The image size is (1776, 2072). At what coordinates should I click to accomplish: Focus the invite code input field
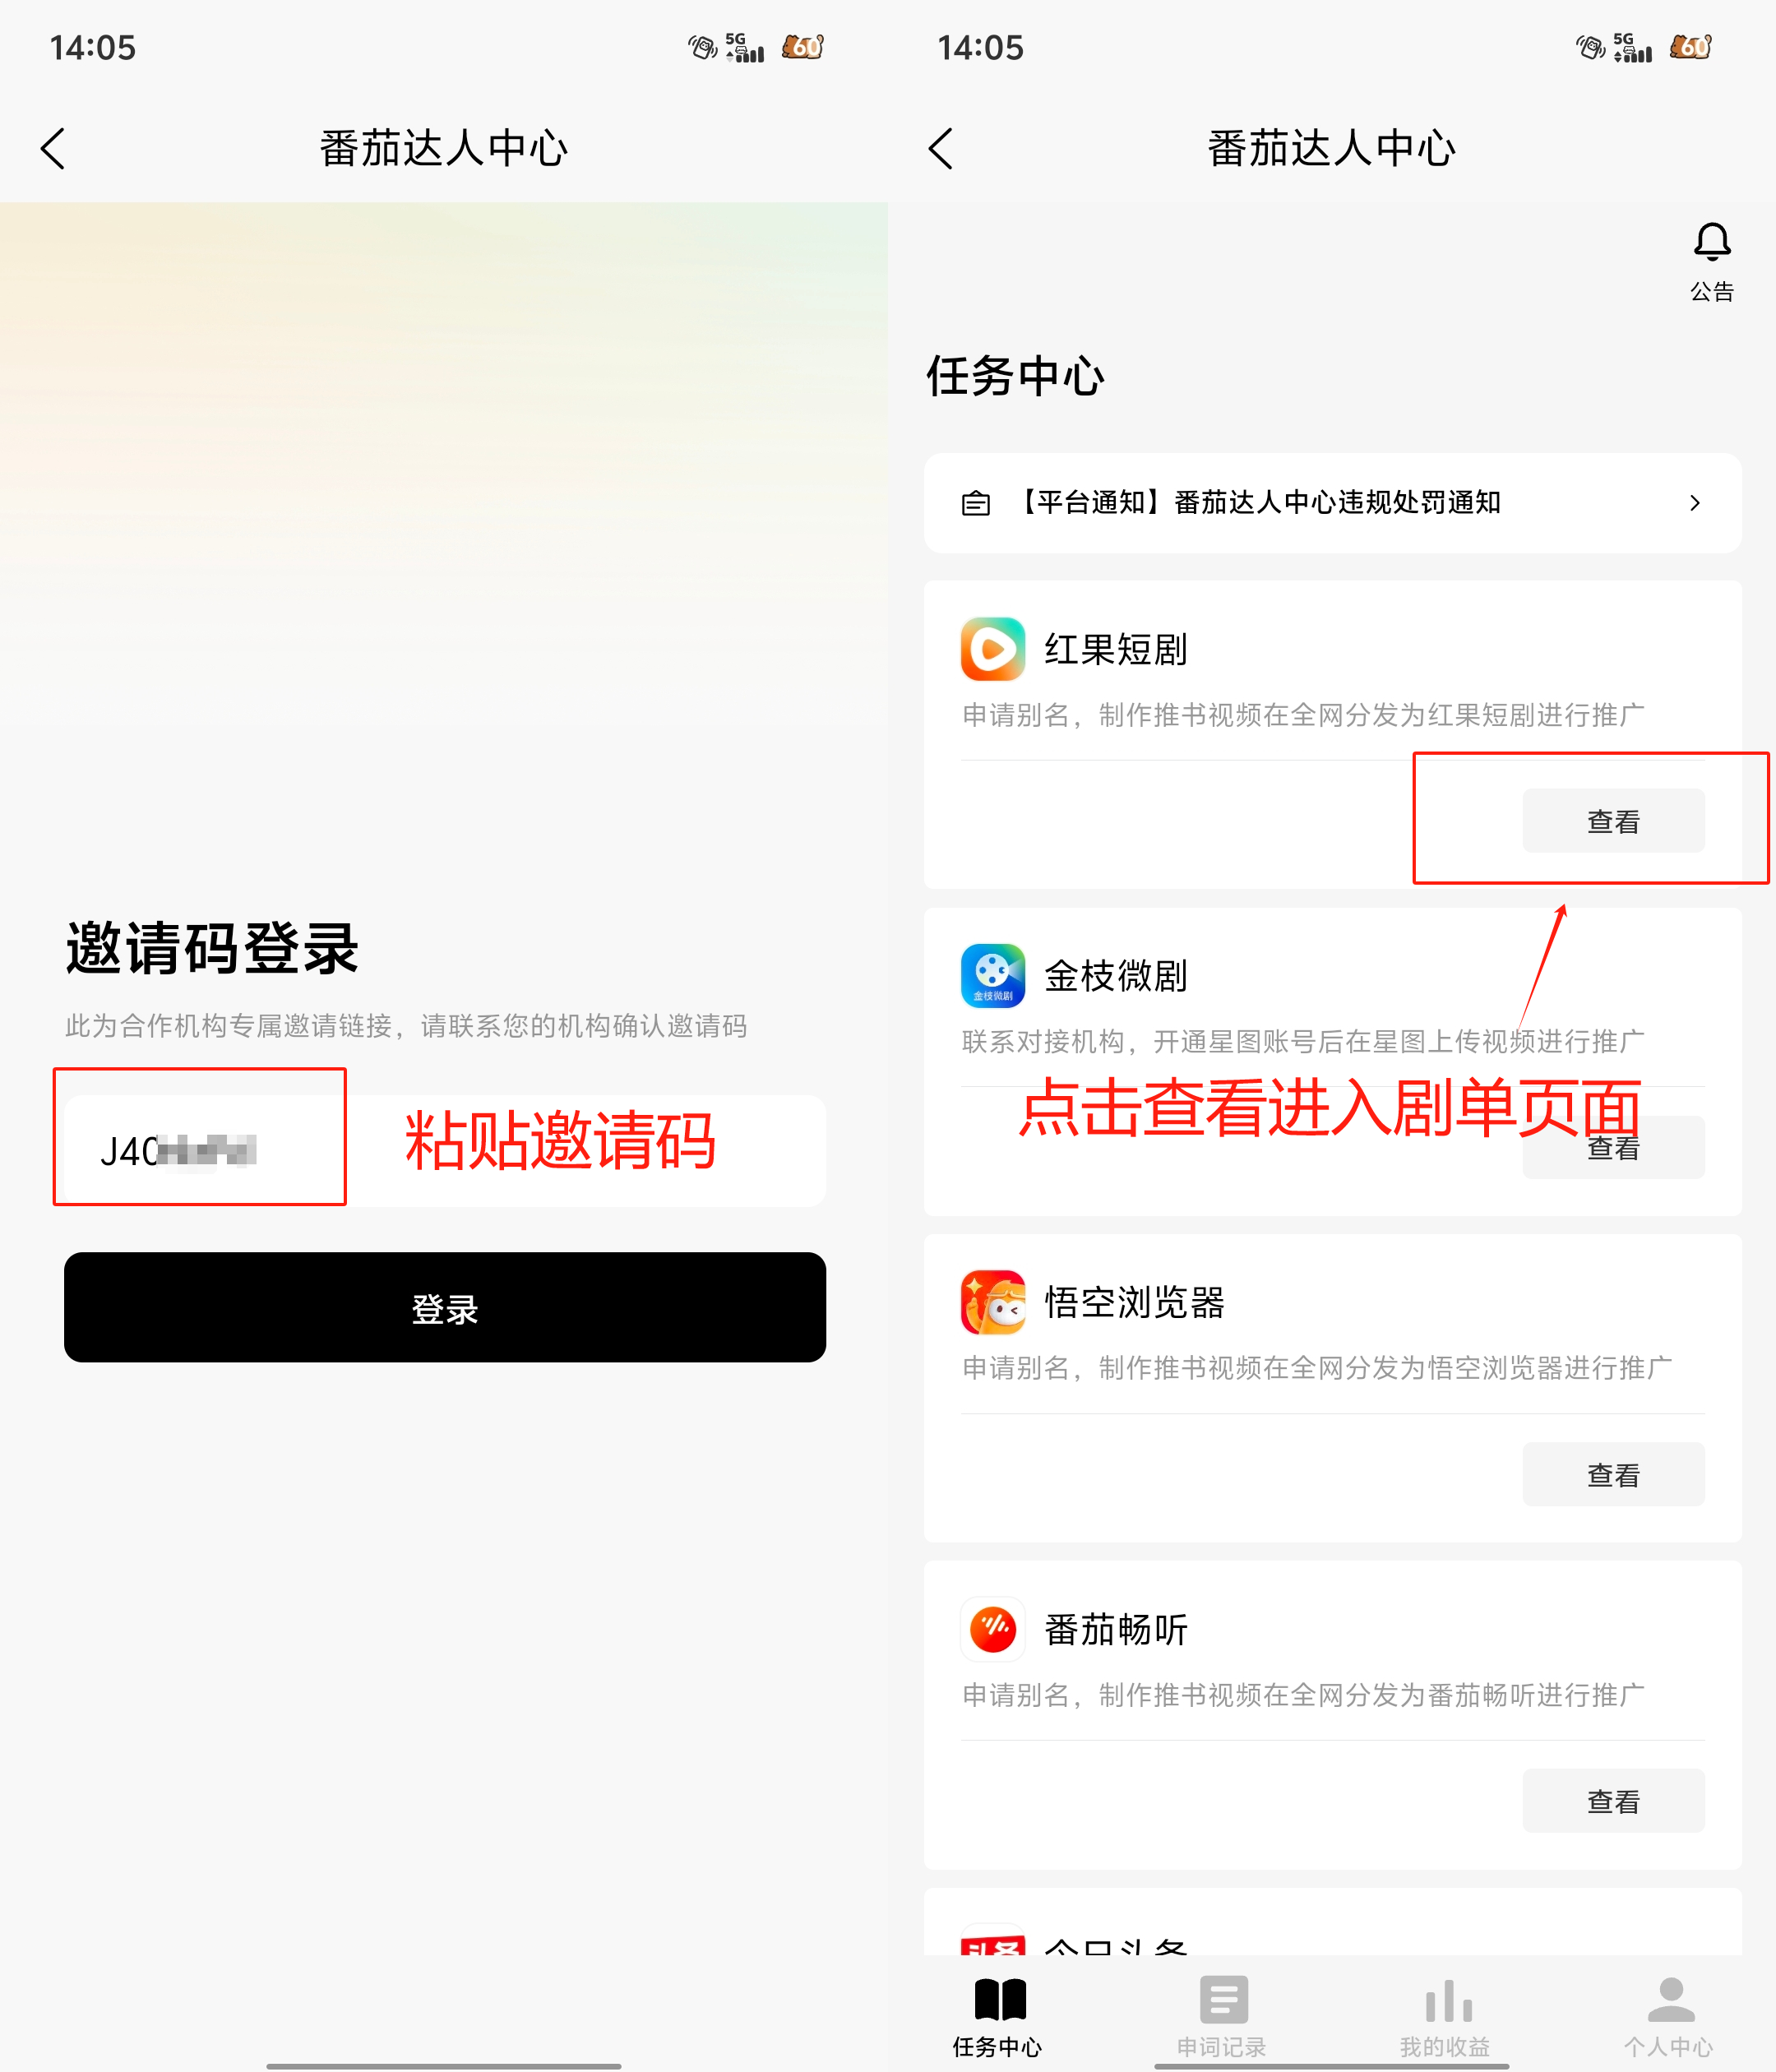(x=445, y=1150)
